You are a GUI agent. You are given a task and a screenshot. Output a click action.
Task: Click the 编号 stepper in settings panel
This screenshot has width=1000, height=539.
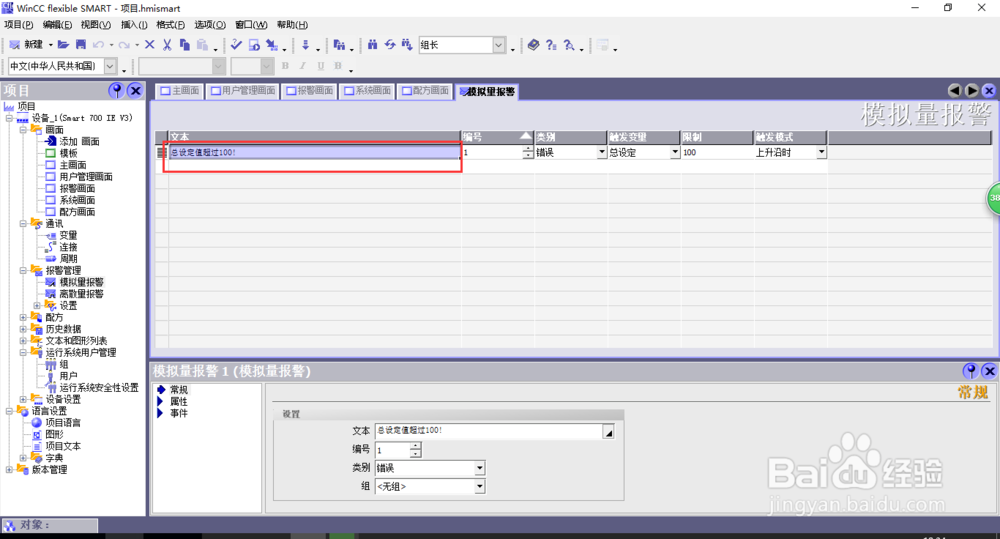tap(415, 450)
